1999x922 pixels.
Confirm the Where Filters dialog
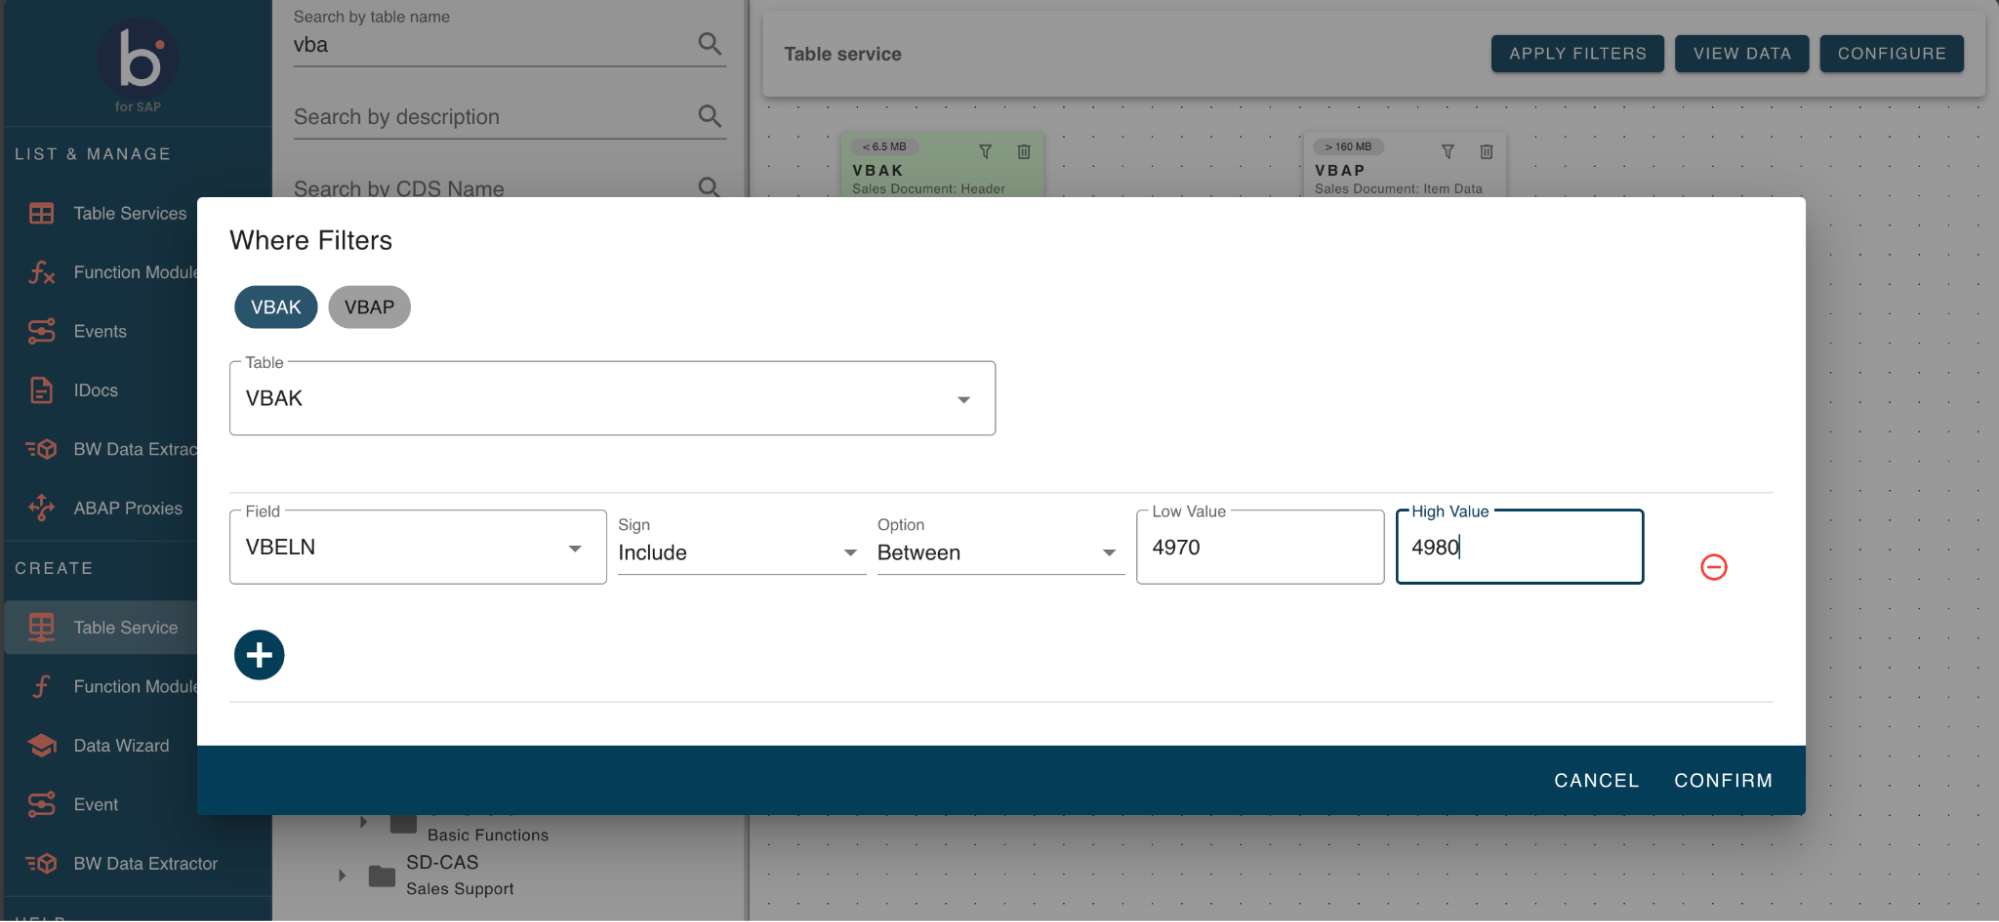tap(1723, 780)
